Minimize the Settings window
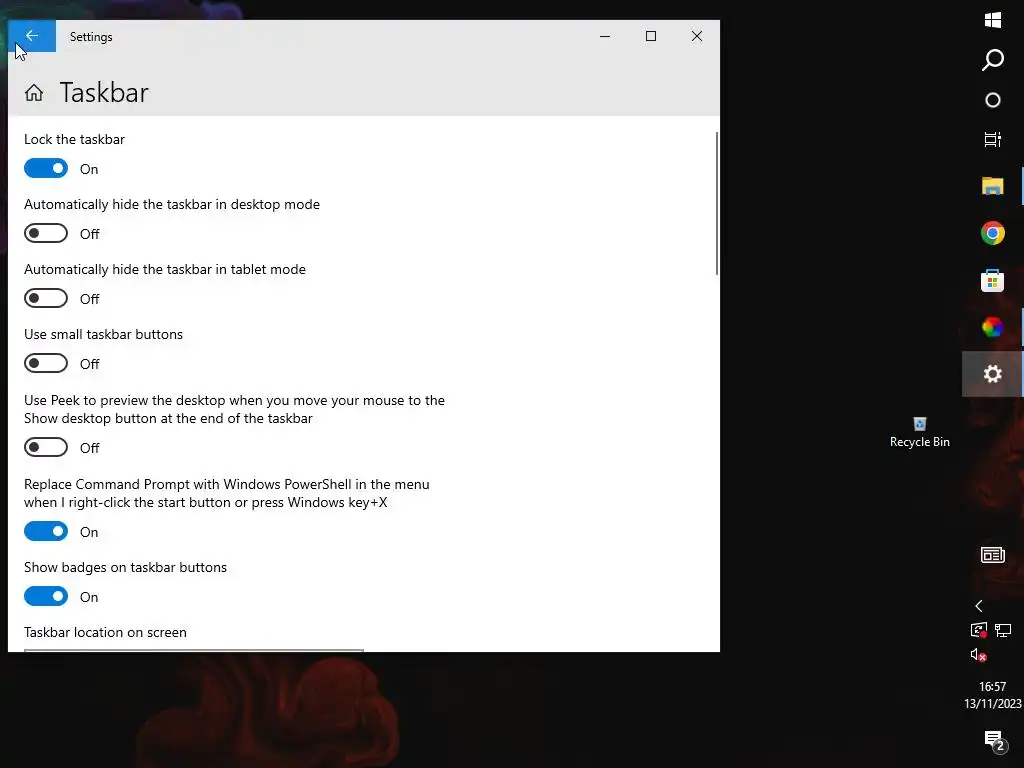 coord(605,37)
